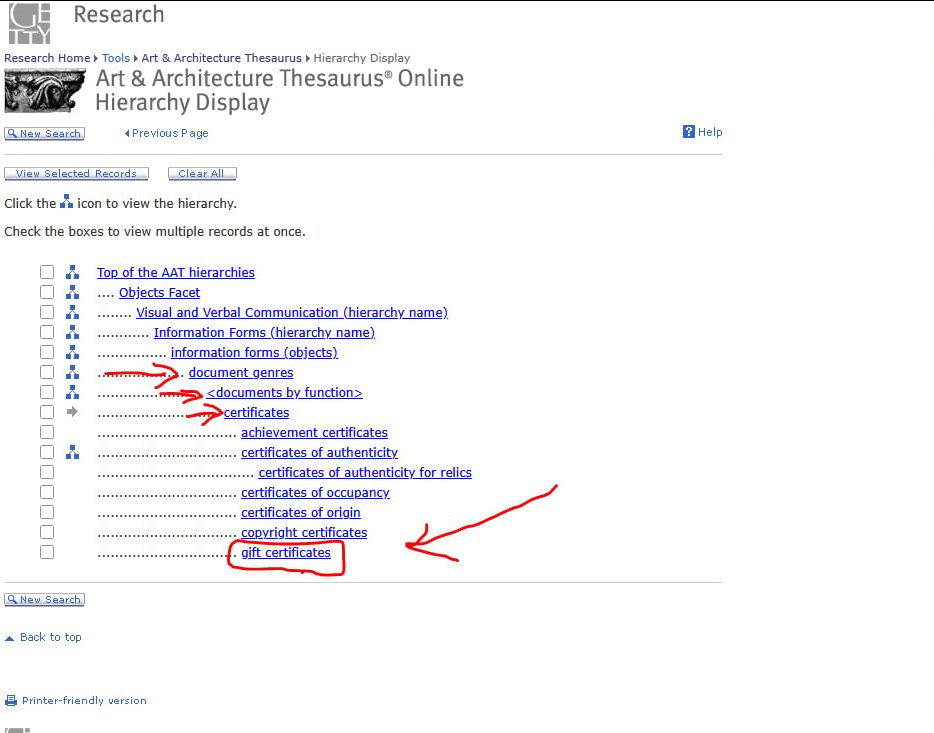Open the achievement certificates link
The width and height of the screenshot is (934, 733).
[x=315, y=432]
